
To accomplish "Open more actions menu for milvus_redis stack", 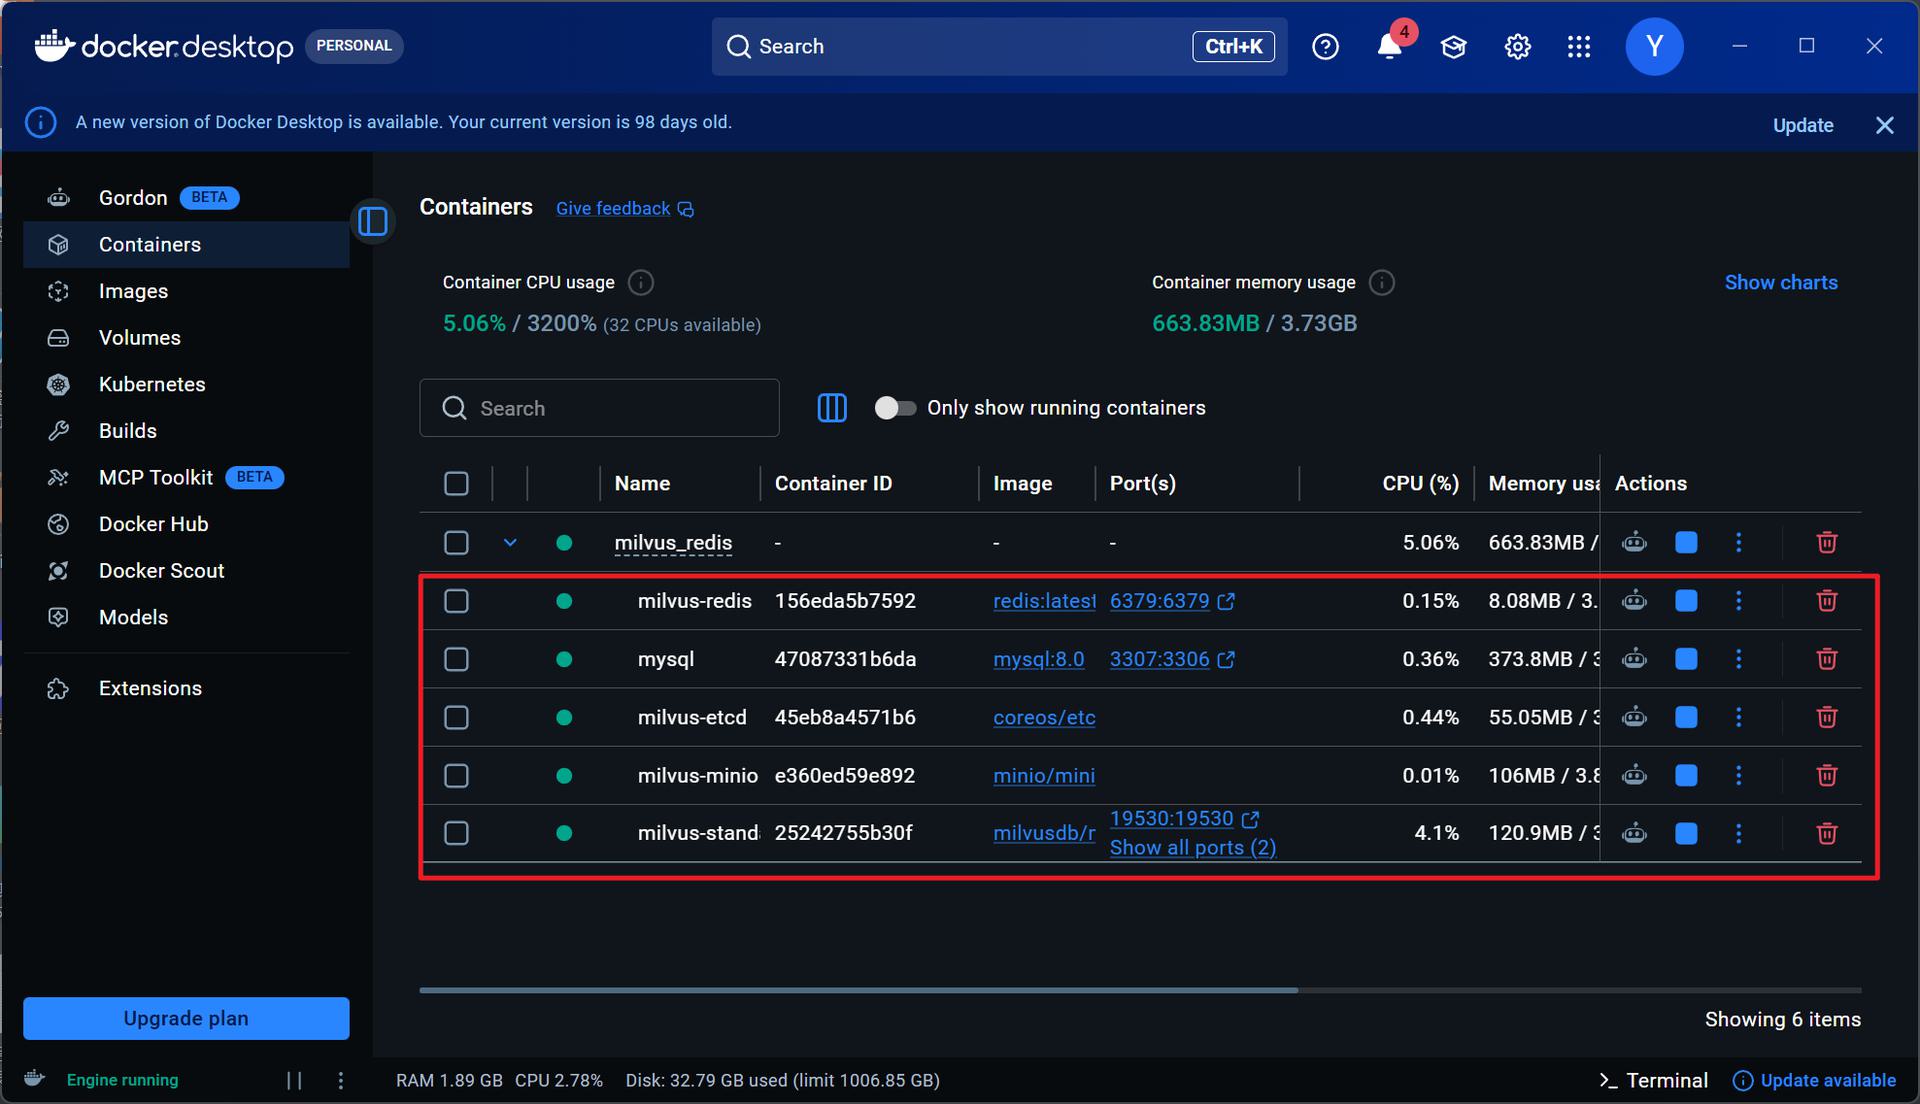I will click(x=1739, y=542).
